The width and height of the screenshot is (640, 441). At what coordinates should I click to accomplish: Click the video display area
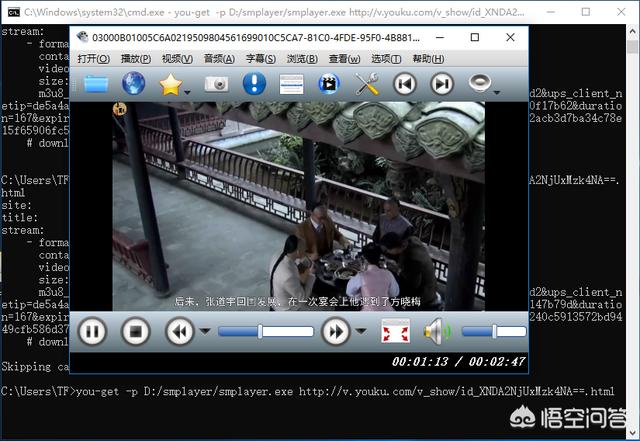(298, 206)
